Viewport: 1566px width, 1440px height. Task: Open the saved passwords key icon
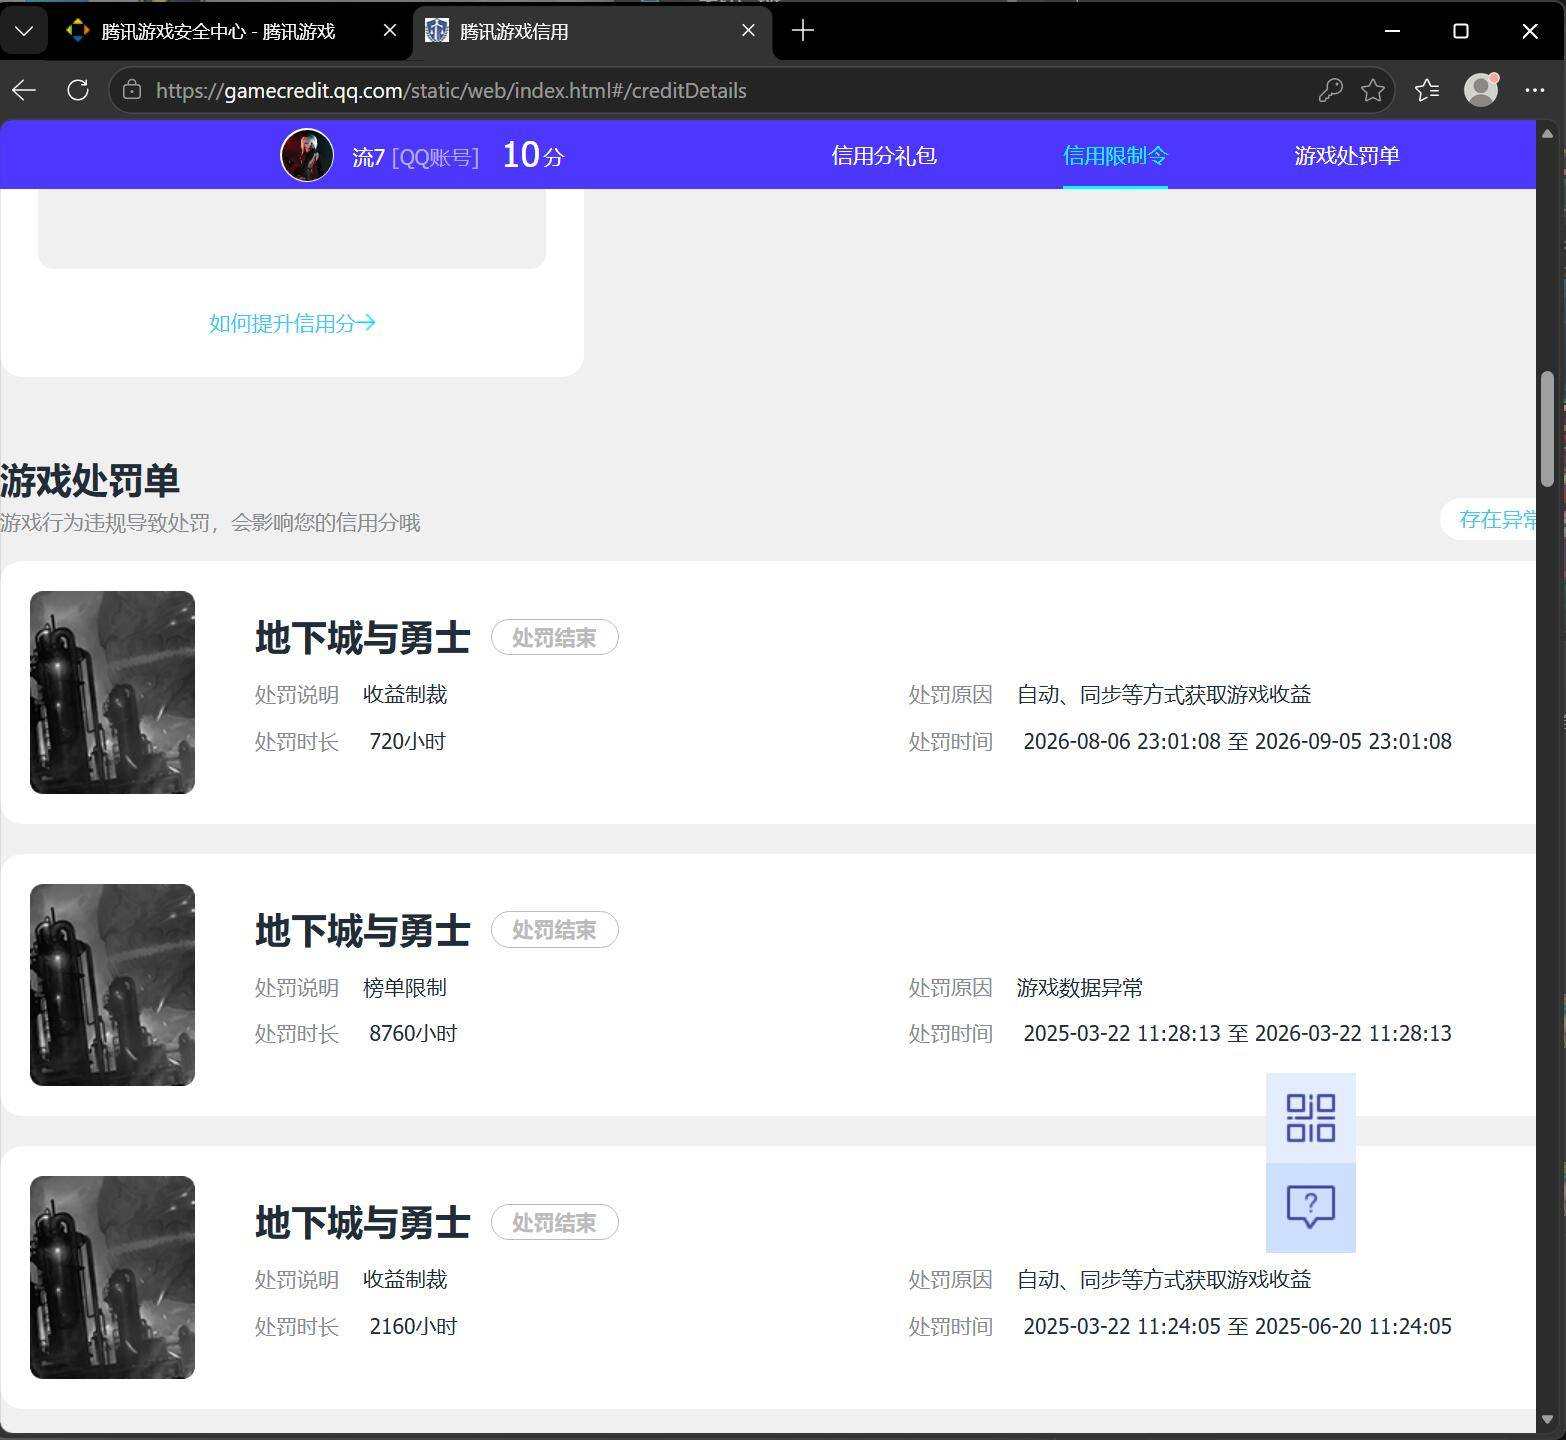1330,90
